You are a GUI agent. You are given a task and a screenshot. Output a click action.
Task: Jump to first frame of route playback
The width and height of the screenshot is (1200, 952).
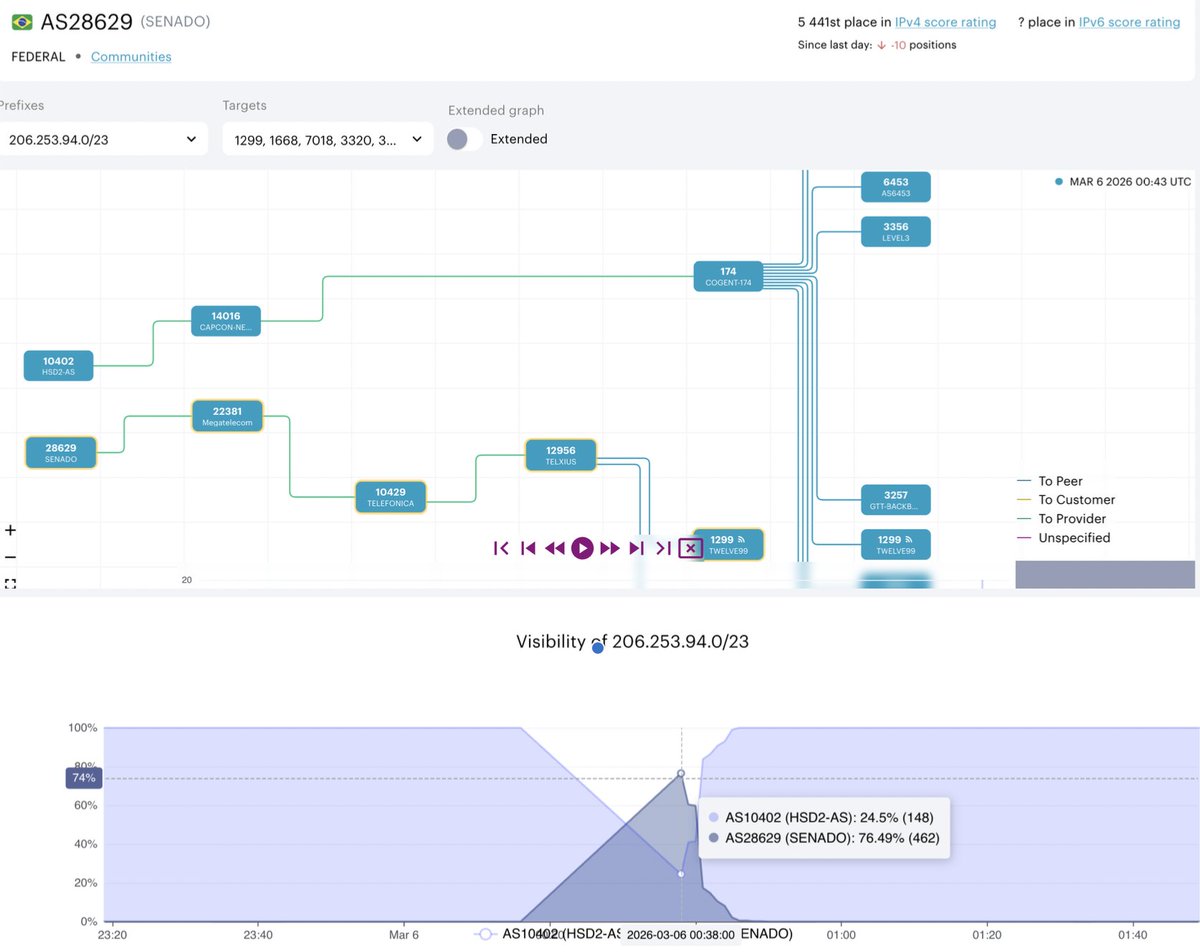click(x=502, y=548)
